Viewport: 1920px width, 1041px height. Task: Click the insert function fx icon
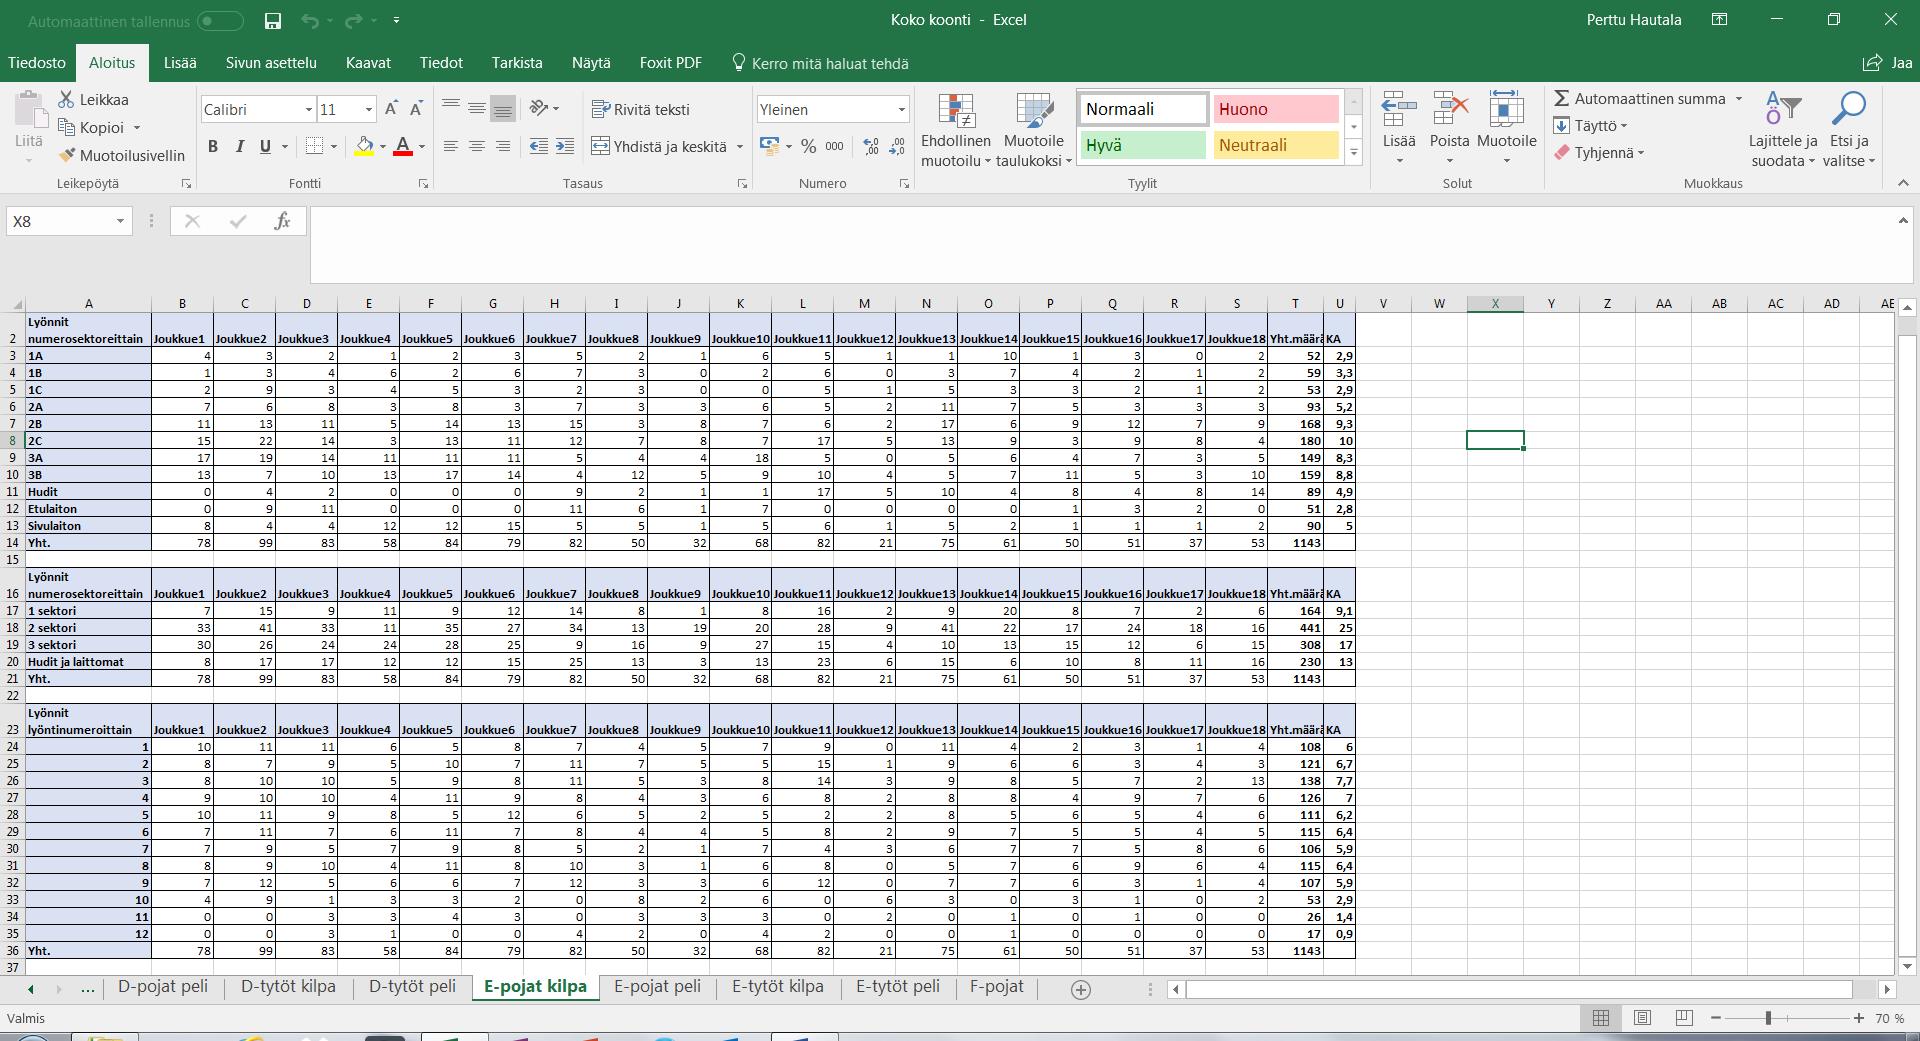282,221
